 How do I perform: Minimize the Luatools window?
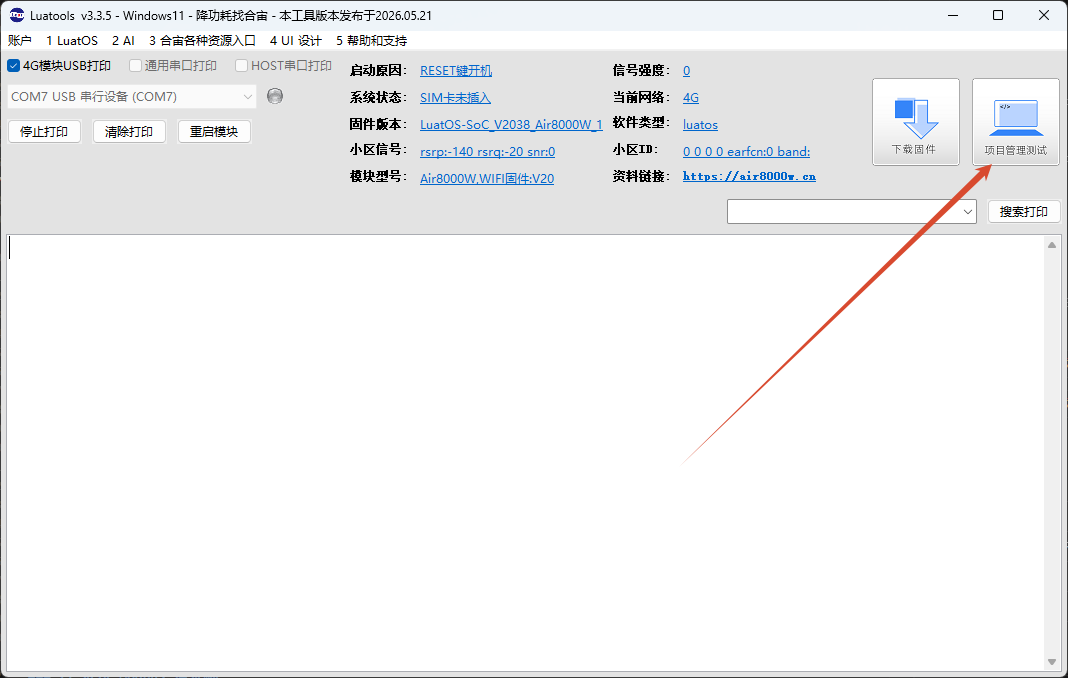click(x=953, y=15)
